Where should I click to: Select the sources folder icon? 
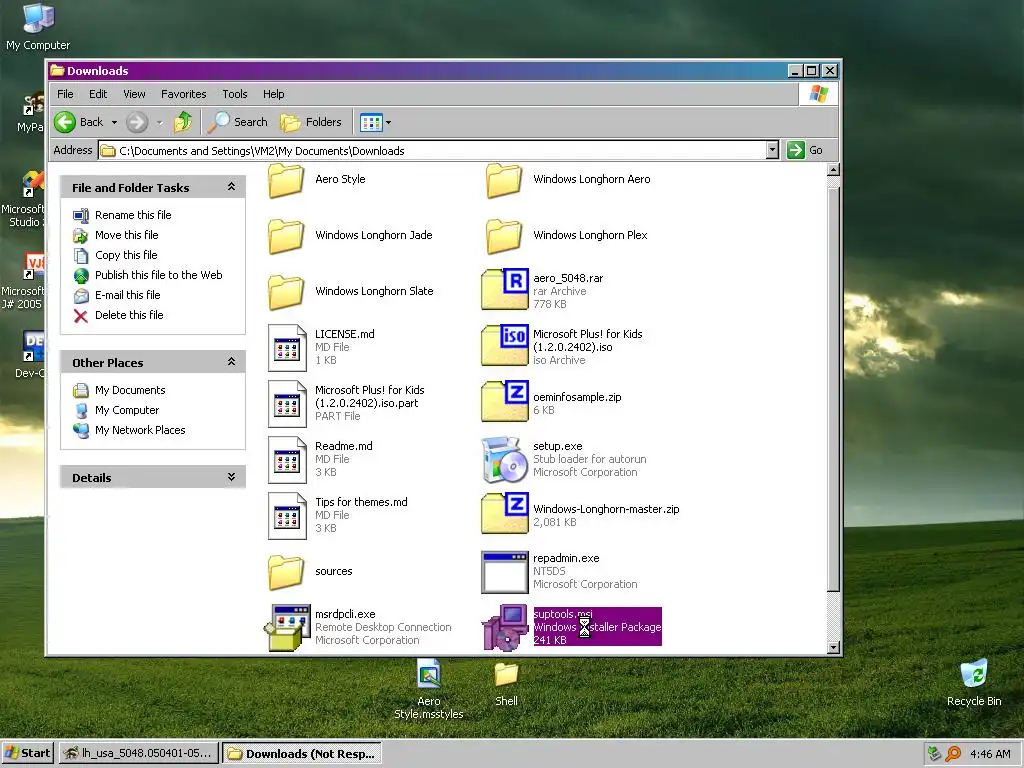coord(286,572)
